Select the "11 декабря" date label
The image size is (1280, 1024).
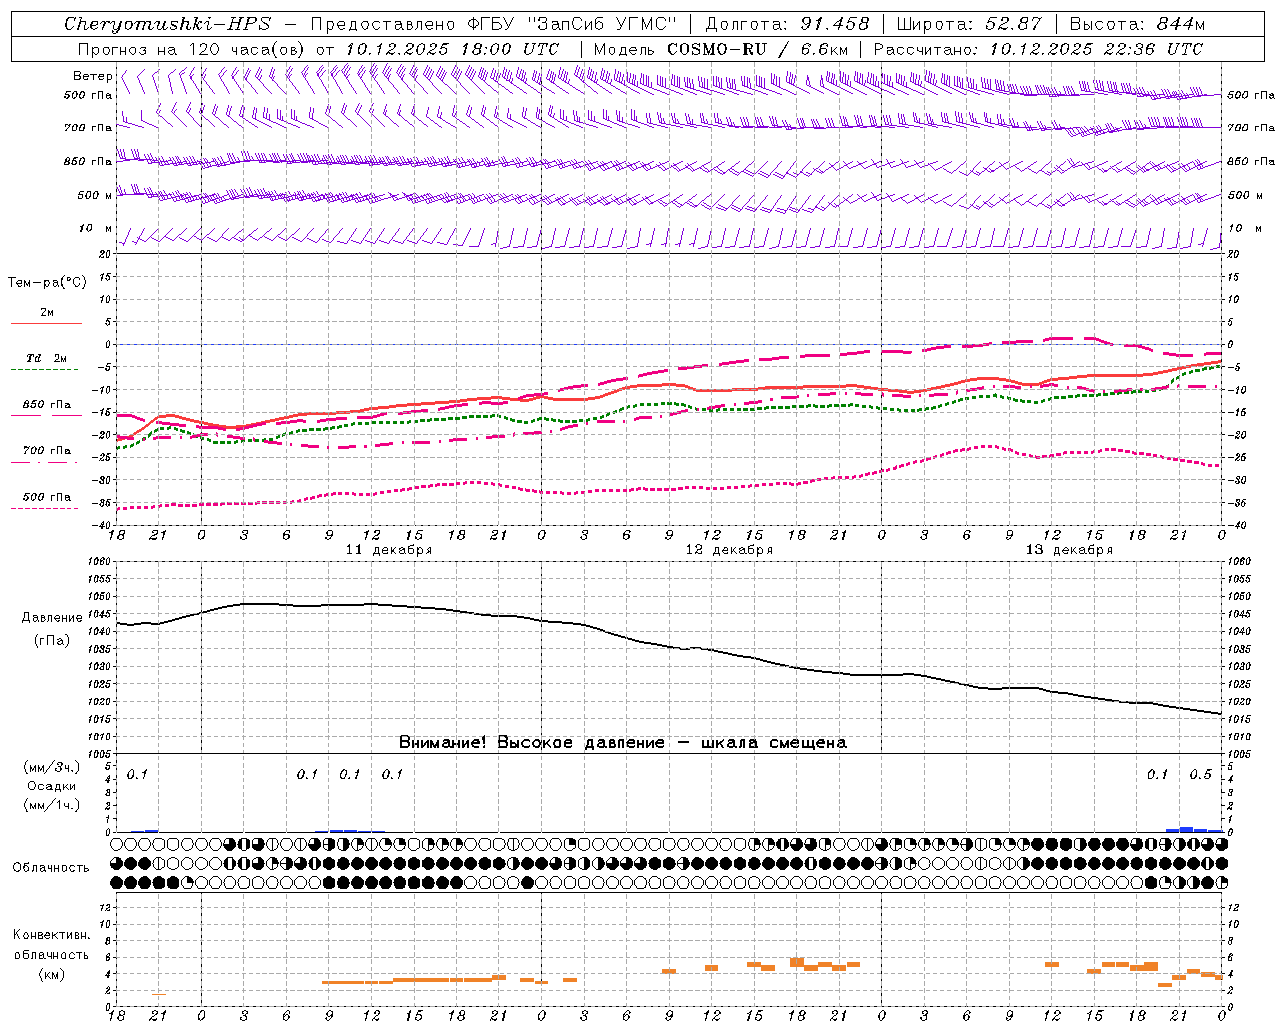click(x=389, y=550)
